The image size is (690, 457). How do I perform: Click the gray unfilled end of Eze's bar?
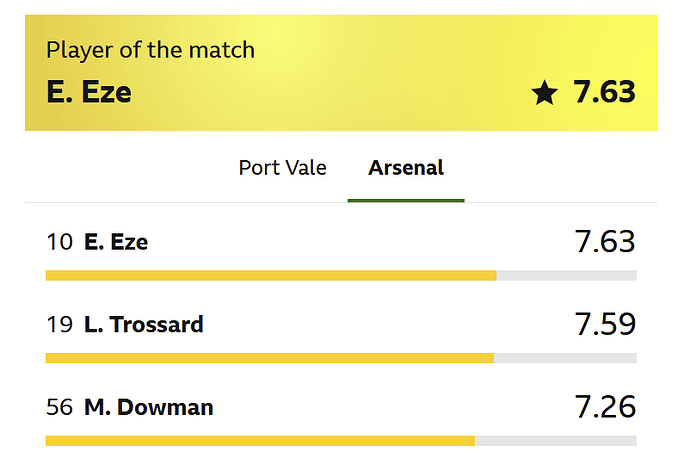point(566,275)
